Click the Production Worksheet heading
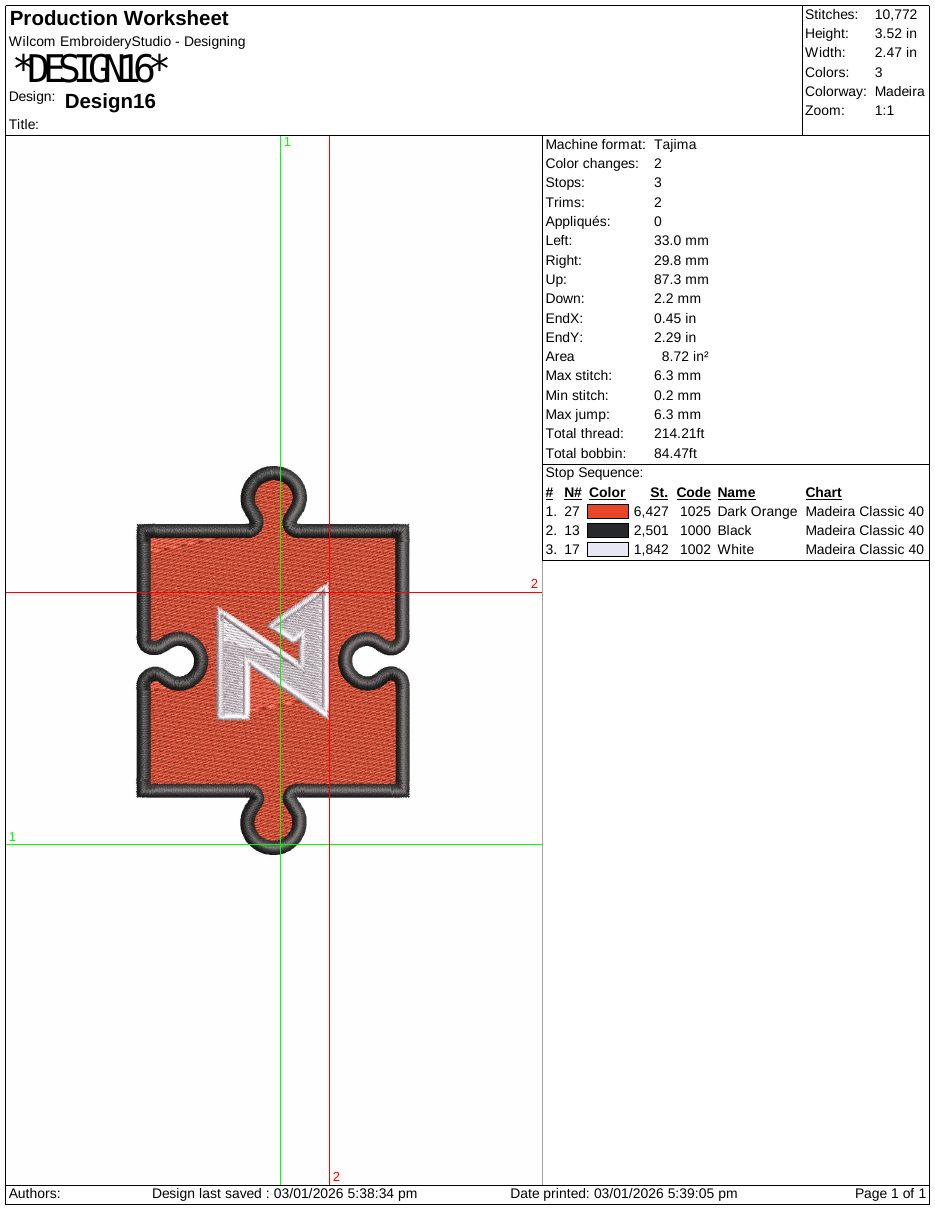 point(119,18)
